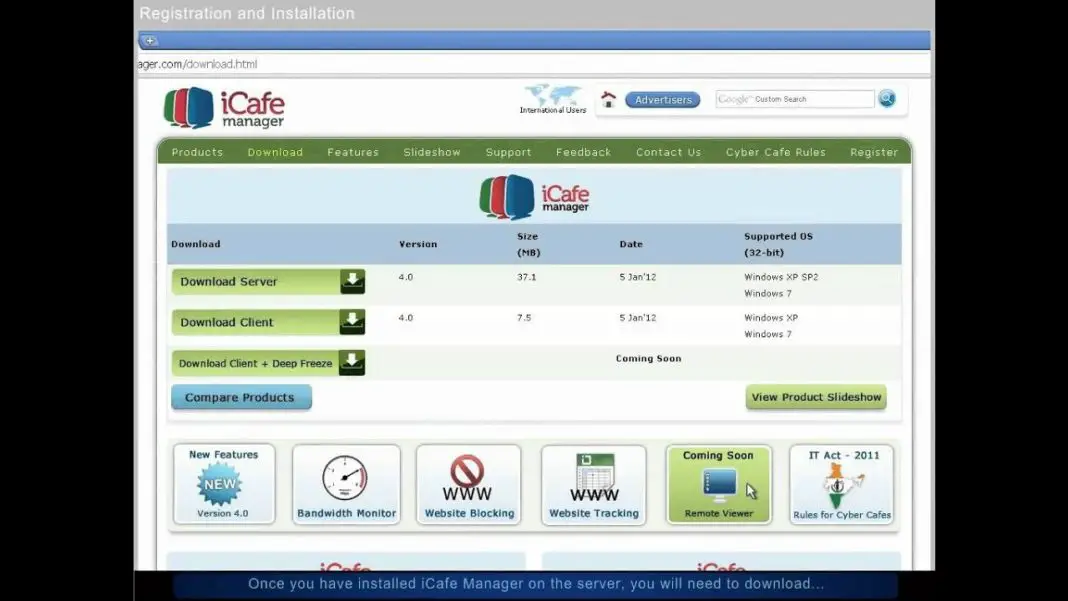Click the Download Server button
Viewport: 1068px width, 601px height.
pyautogui.click(x=268, y=281)
